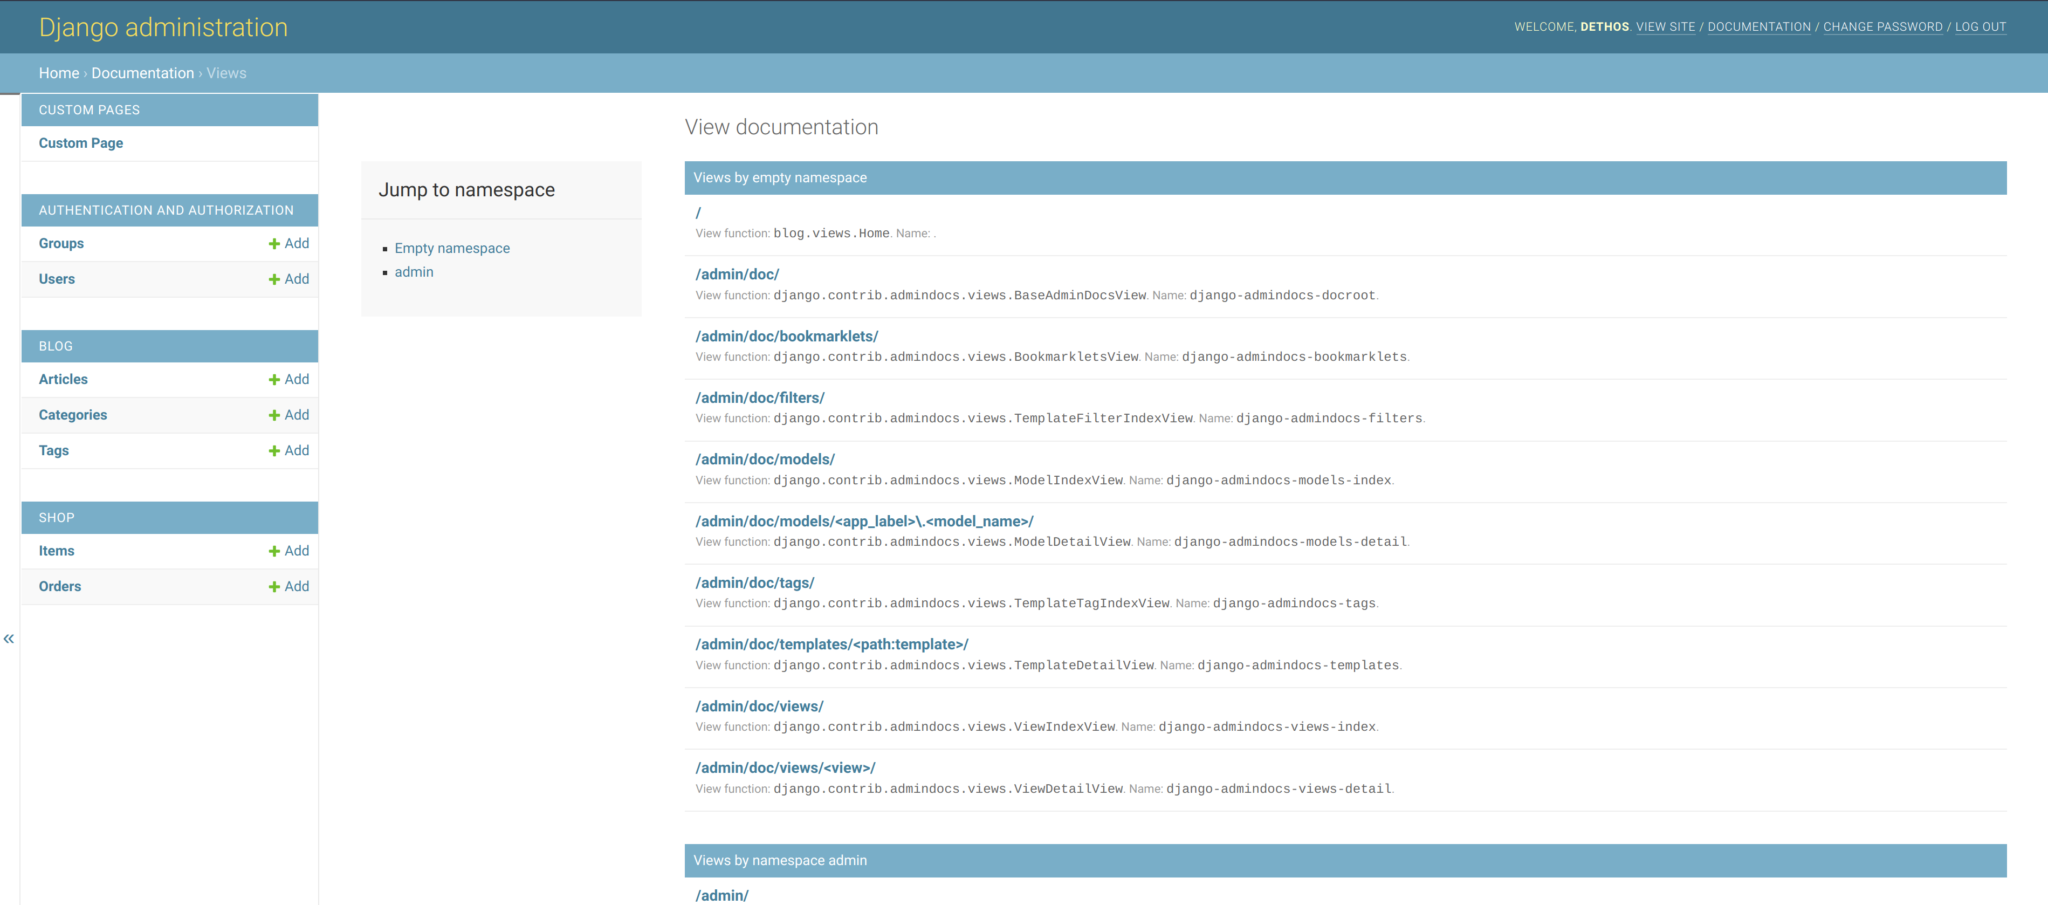Add a new Category using the plus icon
Image resolution: width=2048 pixels, height=905 pixels.
(289, 415)
